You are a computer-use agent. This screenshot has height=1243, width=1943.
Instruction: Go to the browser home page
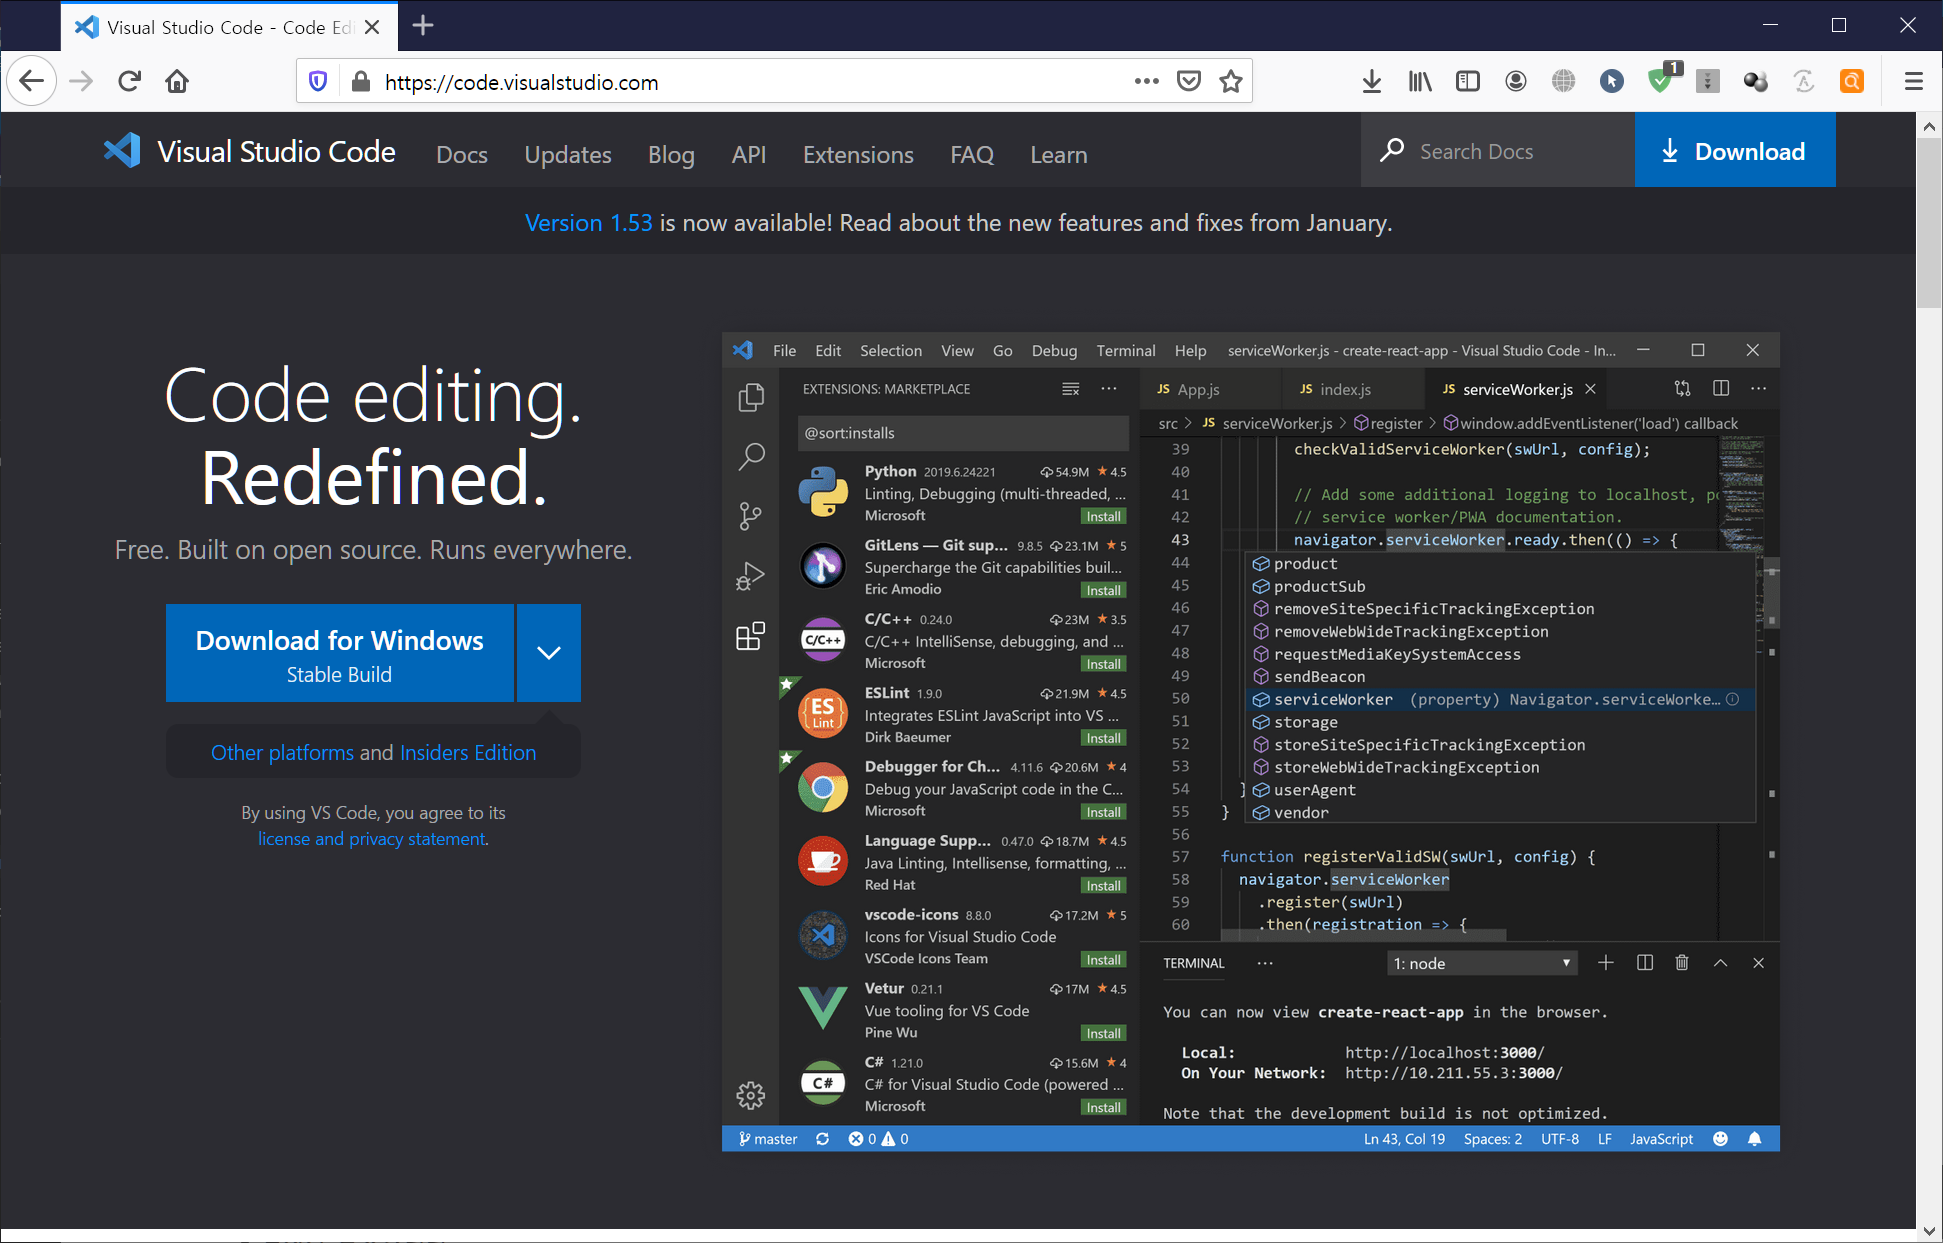[x=177, y=82]
